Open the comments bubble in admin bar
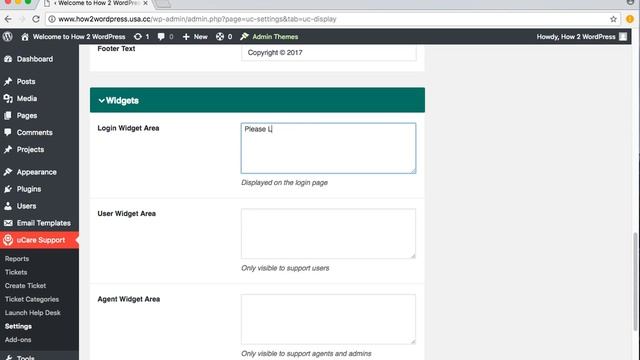Image resolution: width=640 pixels, height=360 pixels. (161, 37)
